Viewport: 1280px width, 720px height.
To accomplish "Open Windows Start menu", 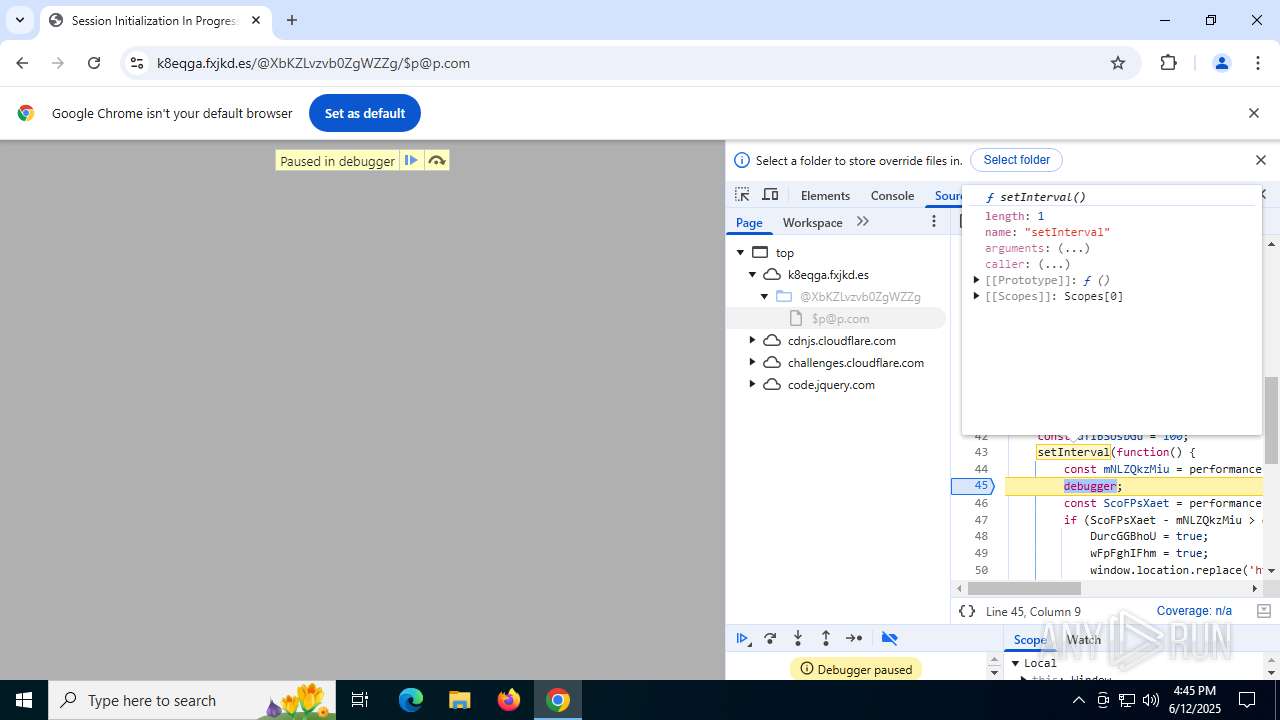I will coord(24,700).
